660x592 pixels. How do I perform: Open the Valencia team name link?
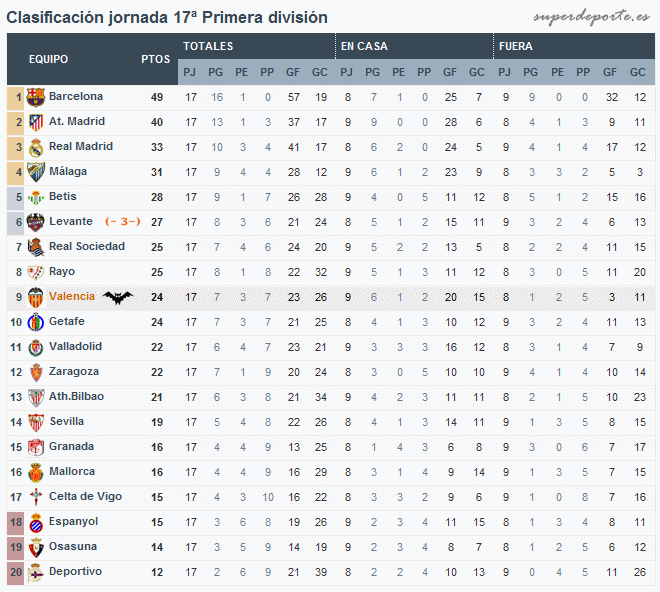[72, 296]
